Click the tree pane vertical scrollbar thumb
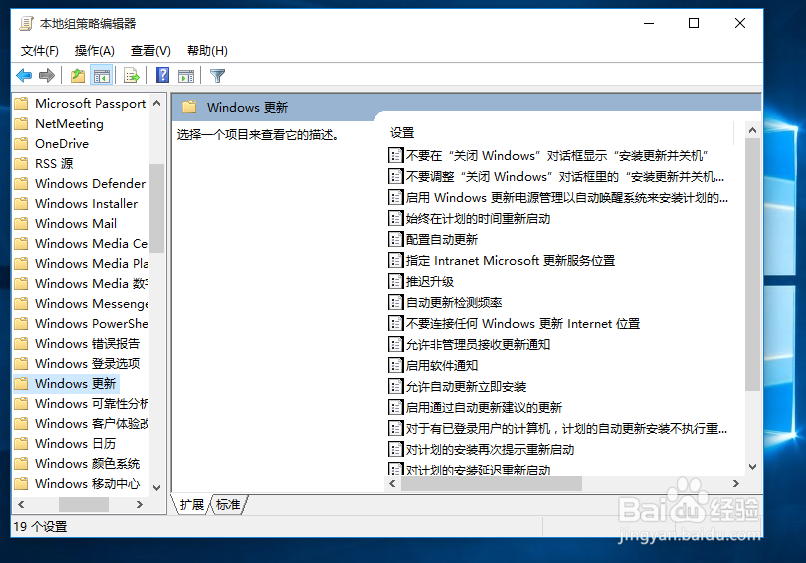This screenshot has height=563, width=806. [157, 208]
